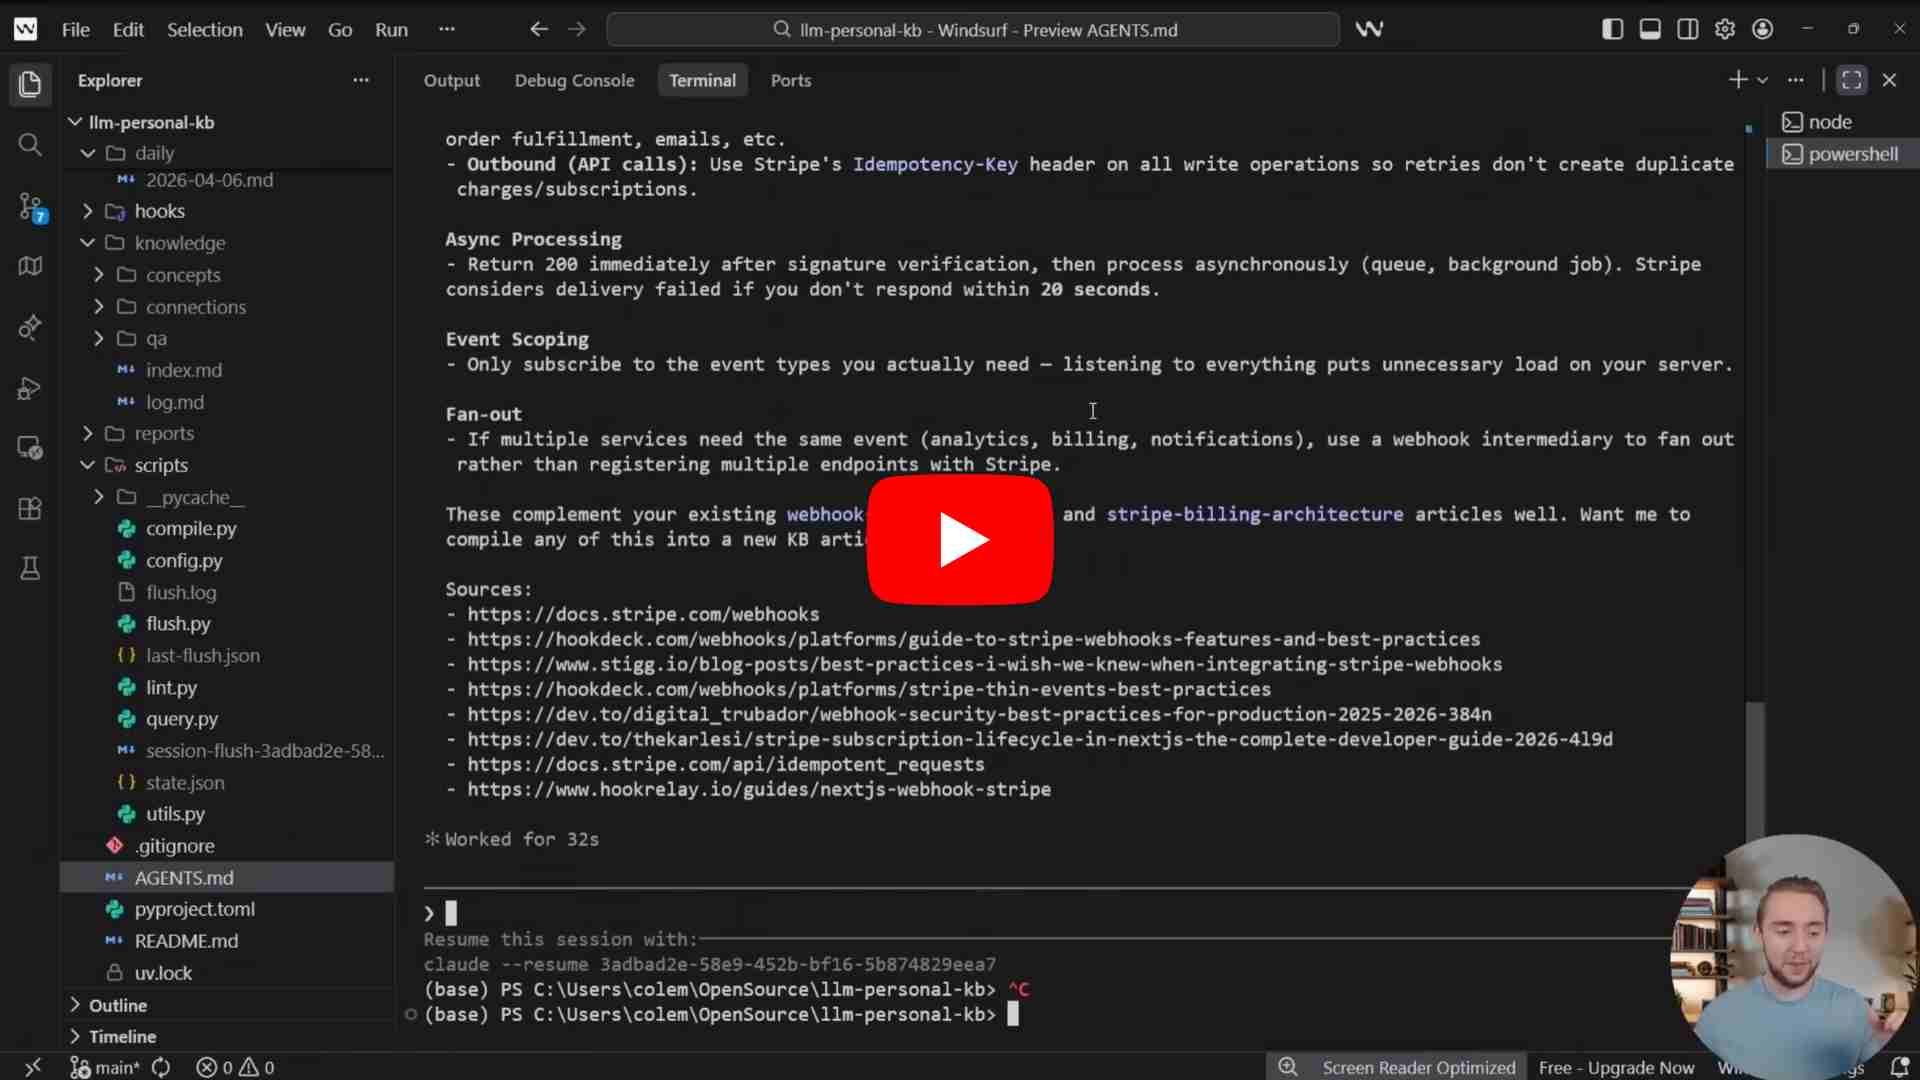
Task: Open the Selection menu
Action: pos(204,29)
